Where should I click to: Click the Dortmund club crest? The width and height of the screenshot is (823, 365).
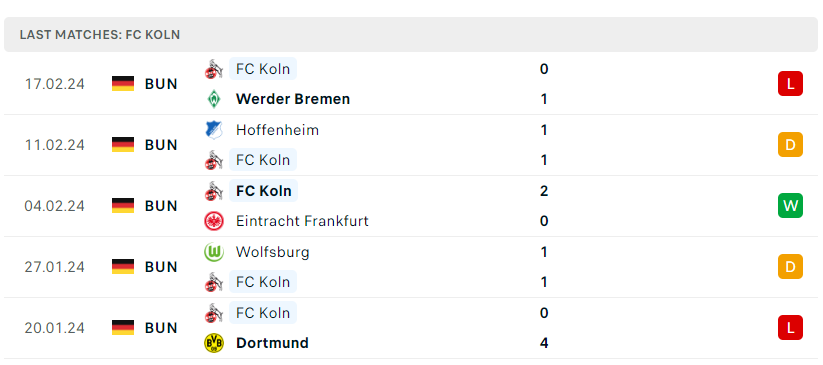point(214,343)
